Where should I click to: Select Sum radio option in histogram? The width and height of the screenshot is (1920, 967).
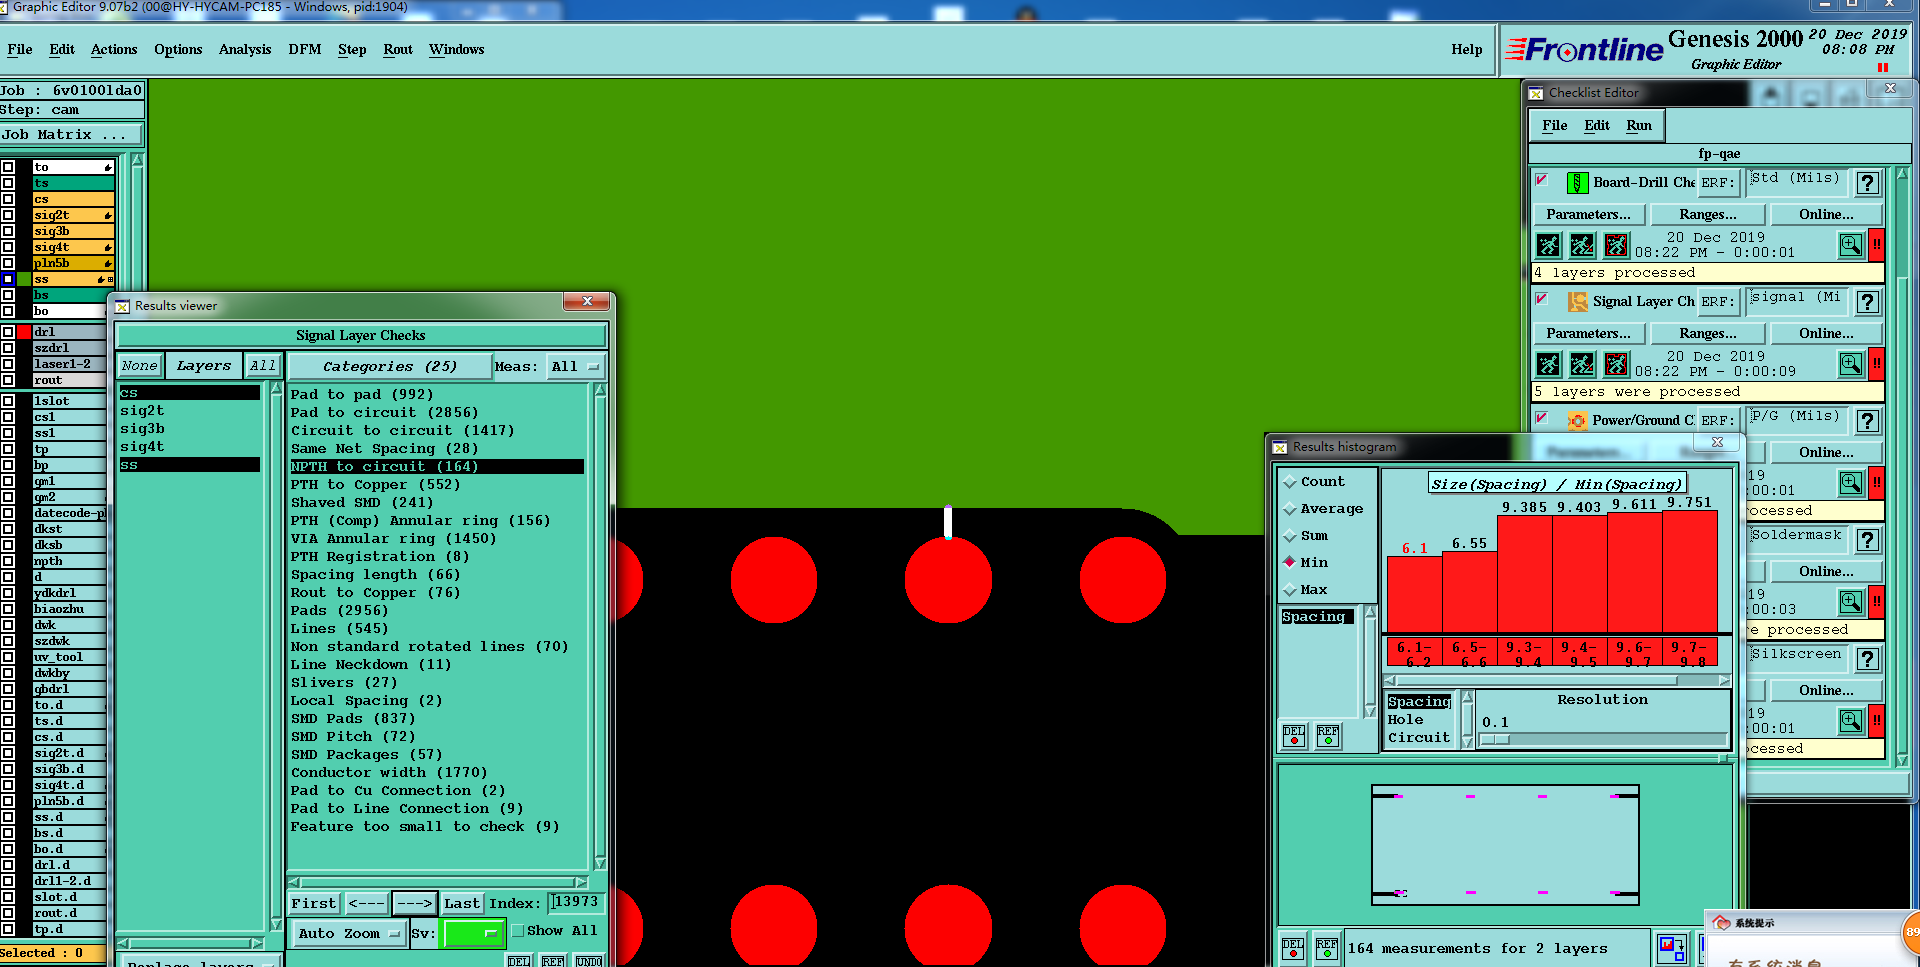tap(1290, 536)
